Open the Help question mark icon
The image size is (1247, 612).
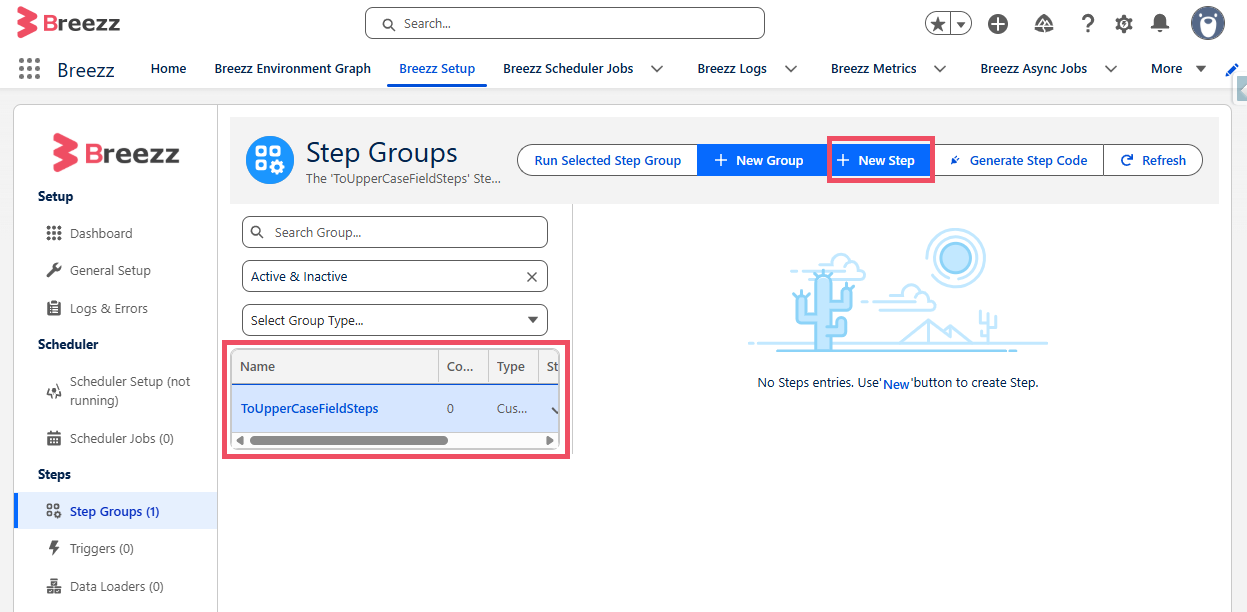[1088, 24]
